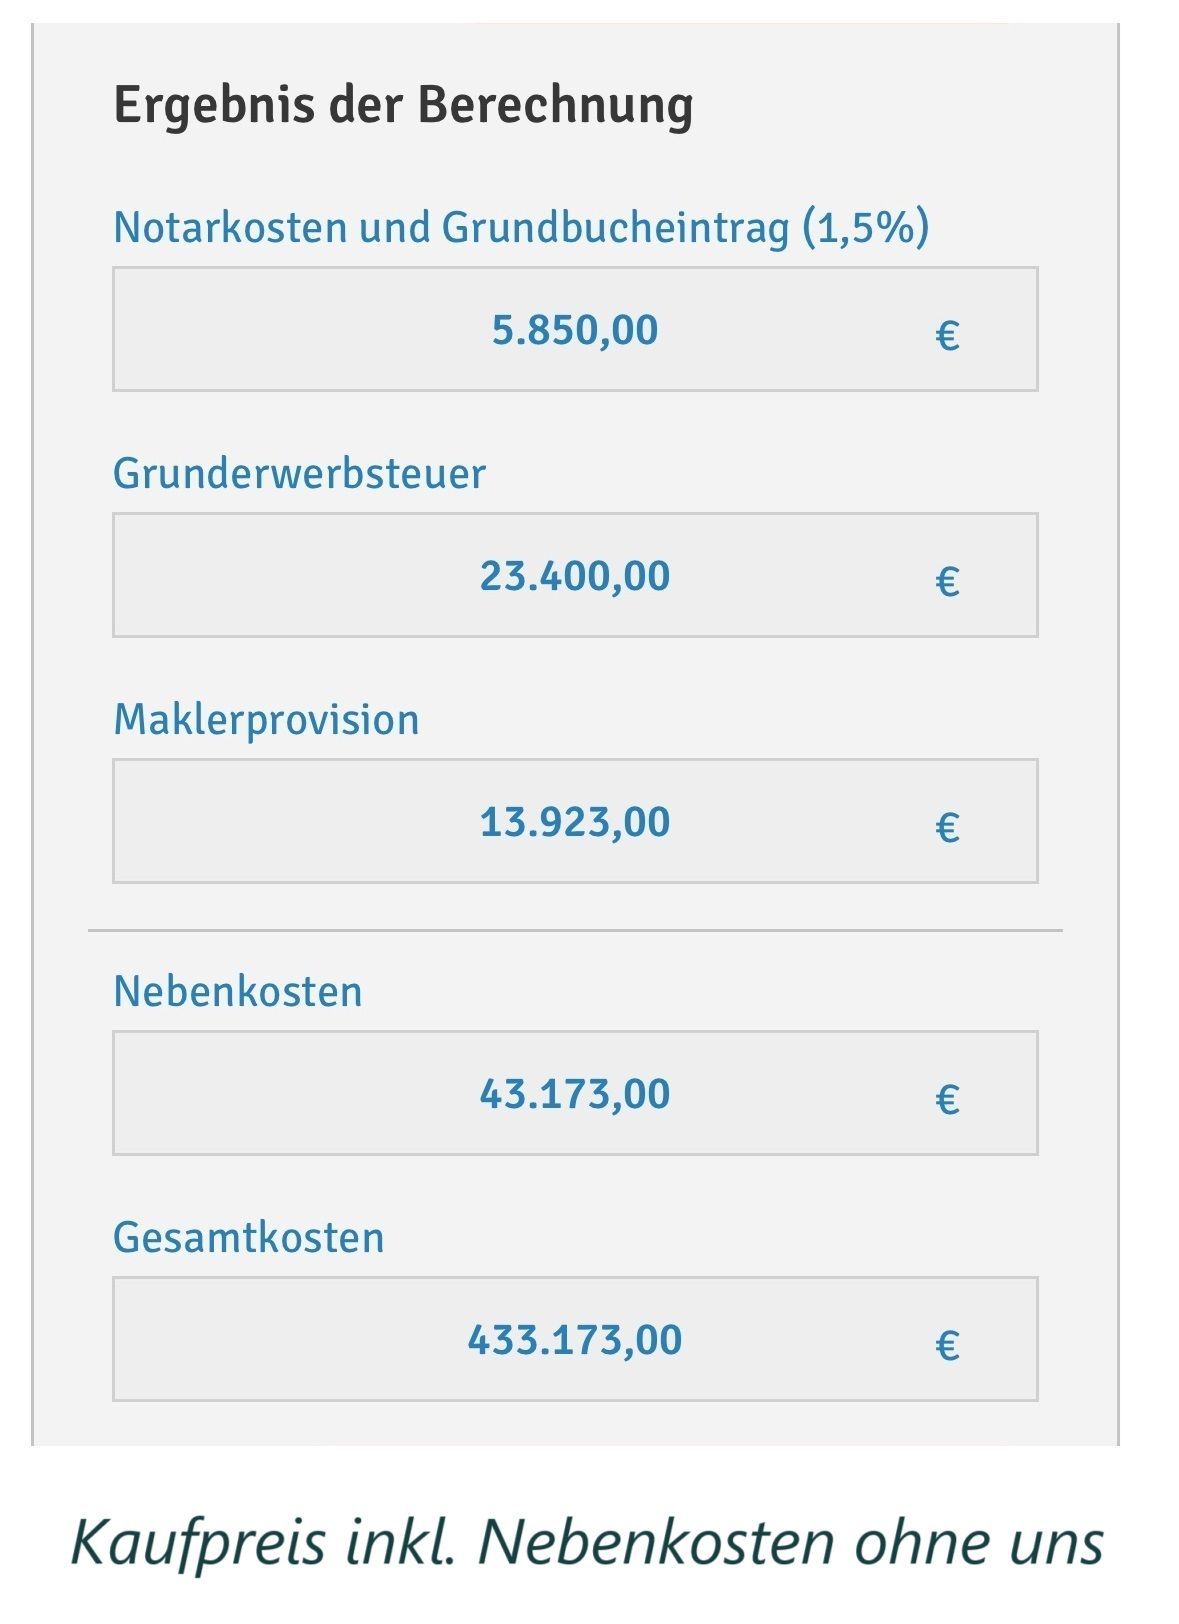Click the euro symbol in Gesamtkosten row

947,1345
